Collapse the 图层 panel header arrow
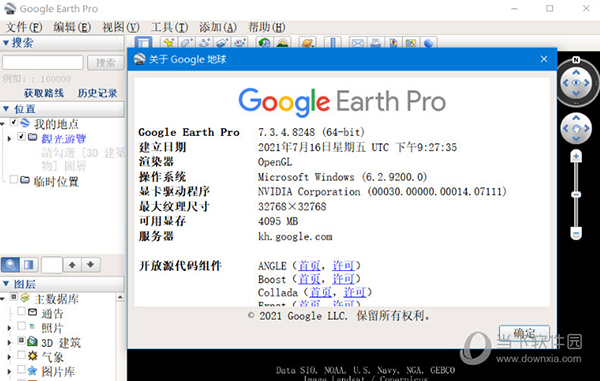The height and width of the screenshot is (381, 600). [x=5, y=284]
